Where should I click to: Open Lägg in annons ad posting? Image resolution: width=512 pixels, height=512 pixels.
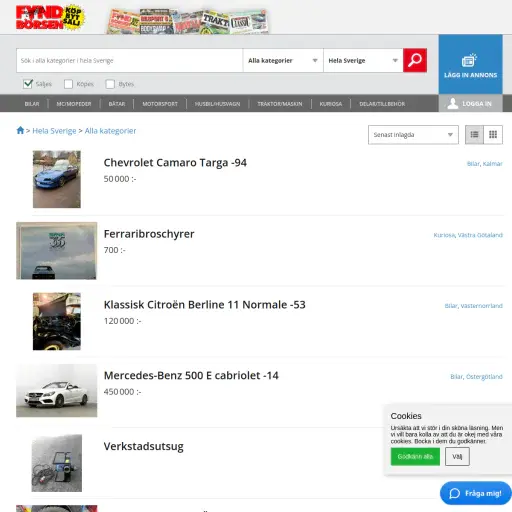[x=470, y=64]
